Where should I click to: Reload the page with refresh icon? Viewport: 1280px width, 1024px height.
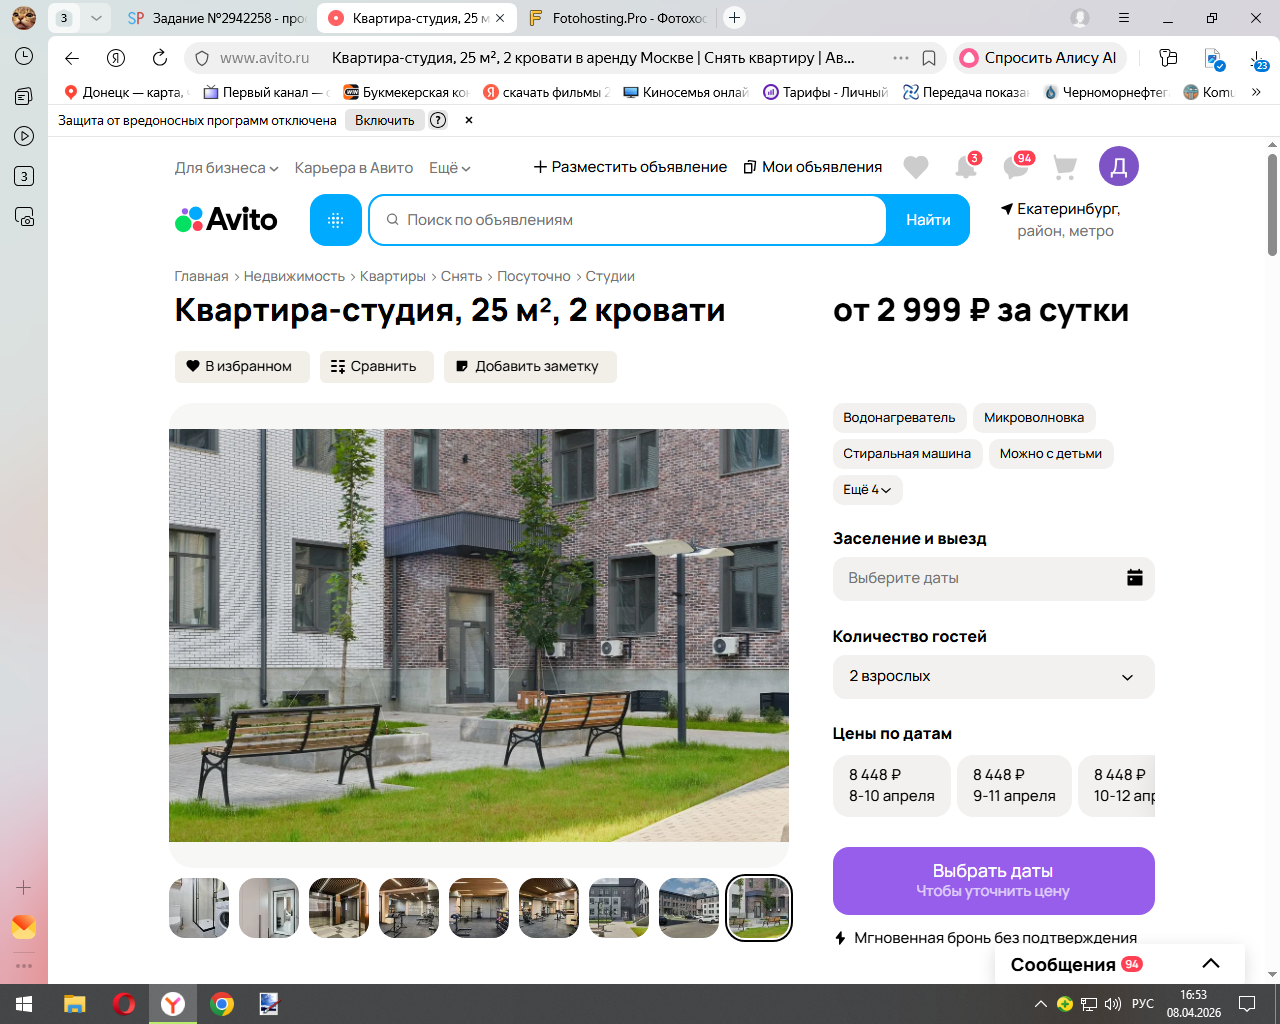[160, 58]
